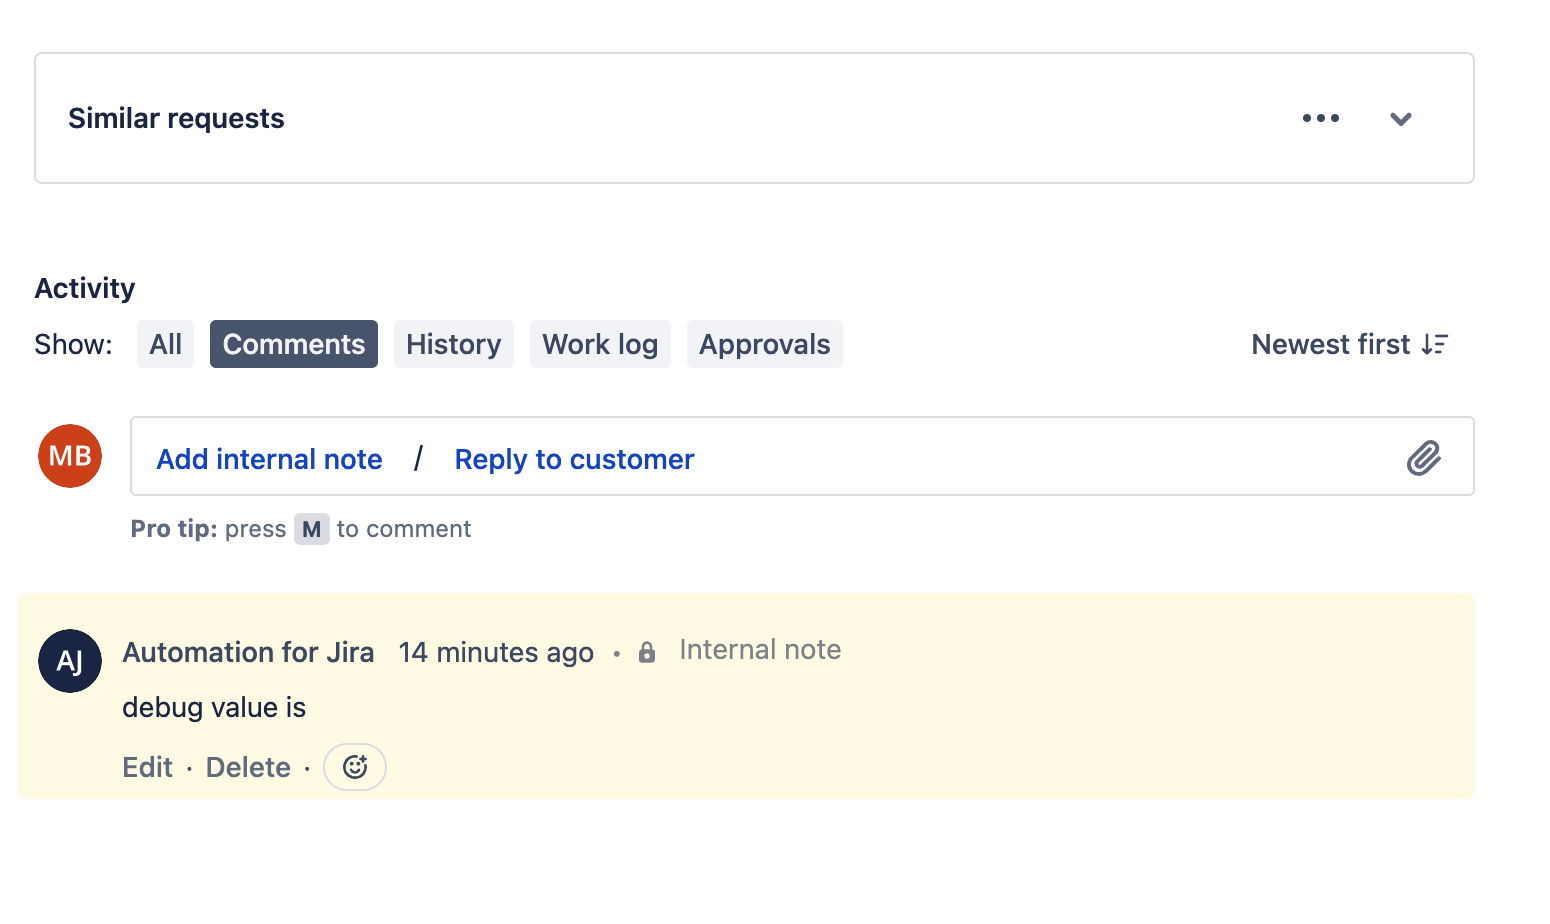Toggle the All activity filter

click(x=165, y=343)
